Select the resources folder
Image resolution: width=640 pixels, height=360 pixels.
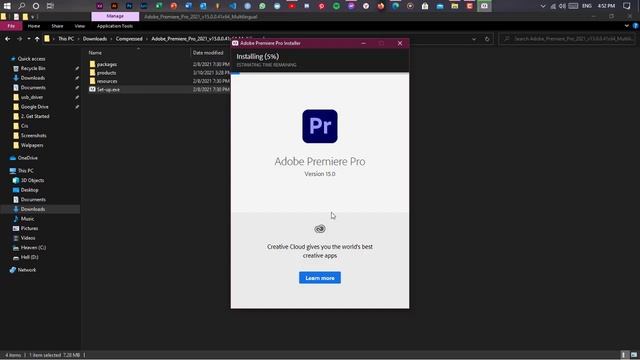click(x=107, y=81)
